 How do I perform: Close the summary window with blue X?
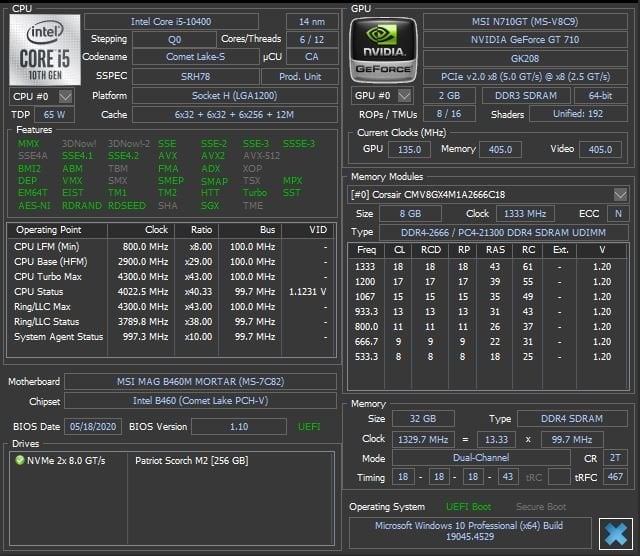615,534
